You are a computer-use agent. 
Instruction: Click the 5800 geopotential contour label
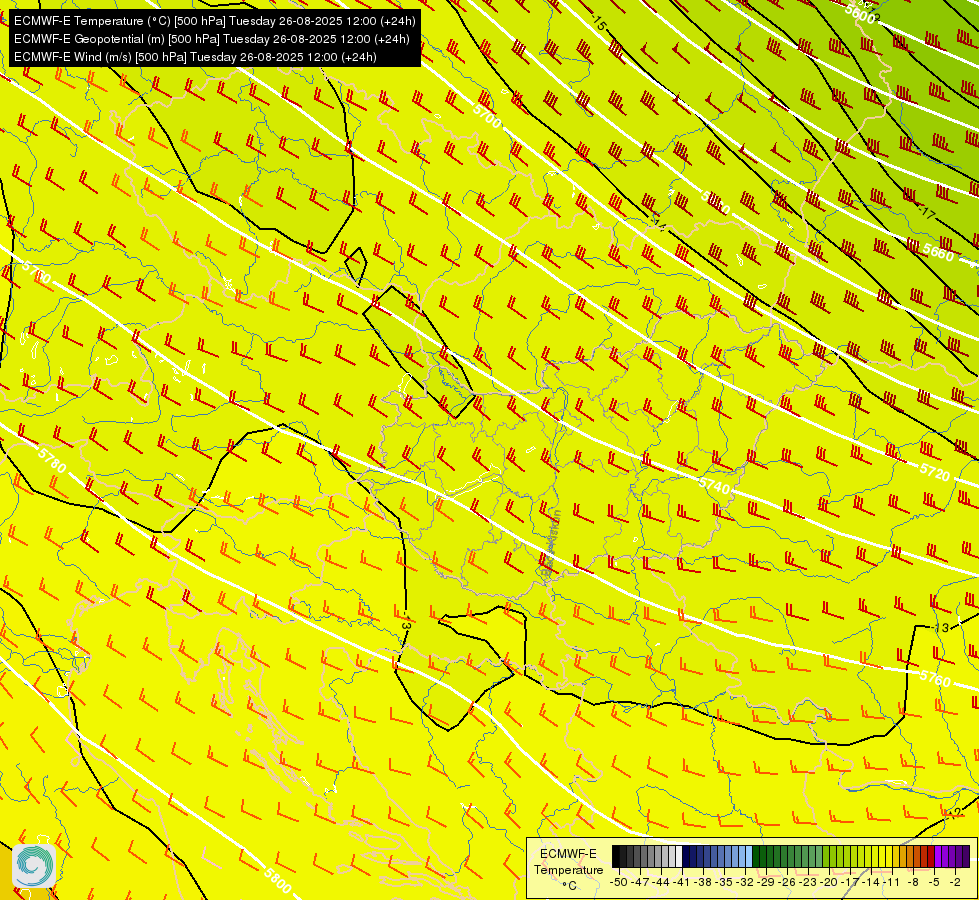(x=277, y=881)
